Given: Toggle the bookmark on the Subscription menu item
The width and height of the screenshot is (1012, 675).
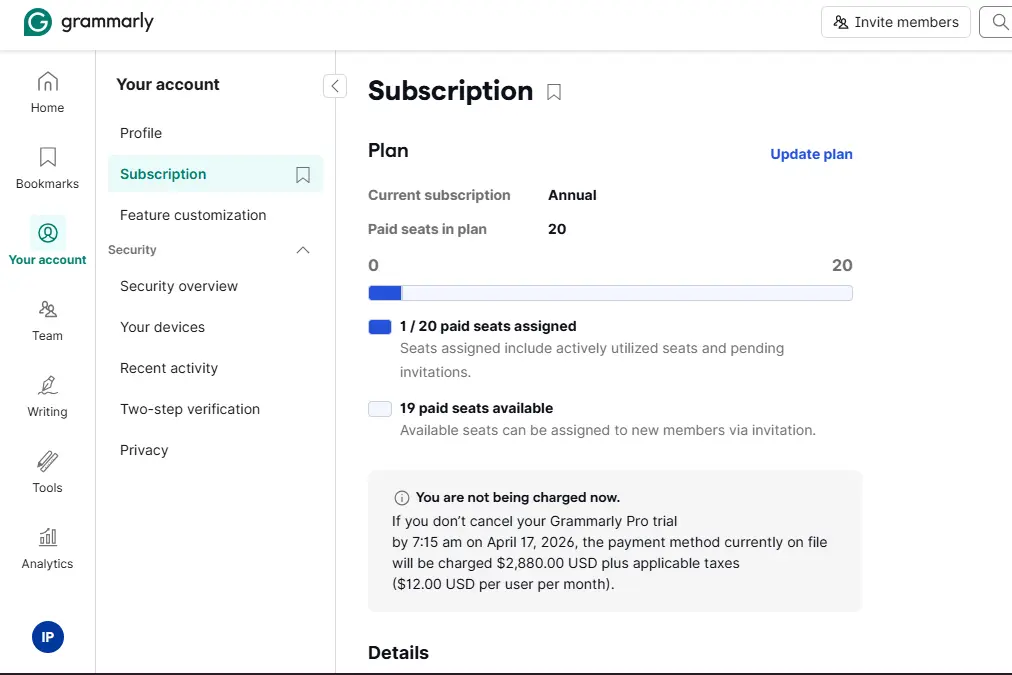Looking at the screenshot, I should (303, 174).
